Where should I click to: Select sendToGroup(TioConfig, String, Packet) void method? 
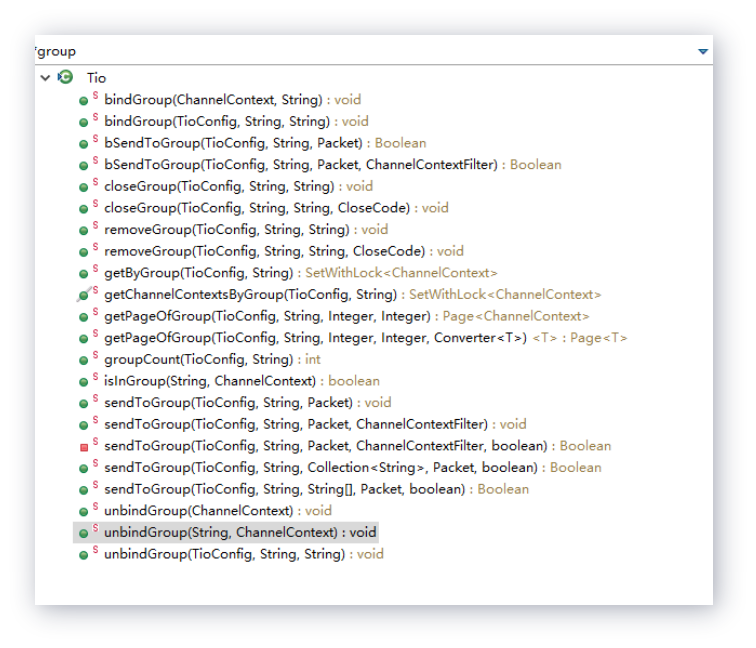tap(248, 403)
